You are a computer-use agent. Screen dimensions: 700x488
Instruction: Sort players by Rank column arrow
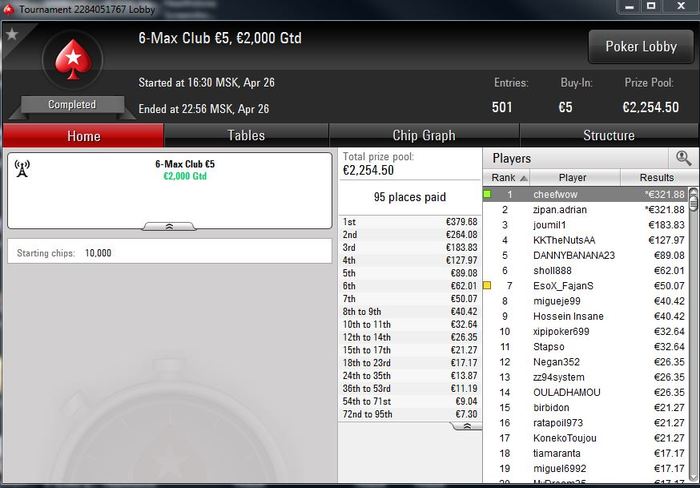tap(524, 178)
